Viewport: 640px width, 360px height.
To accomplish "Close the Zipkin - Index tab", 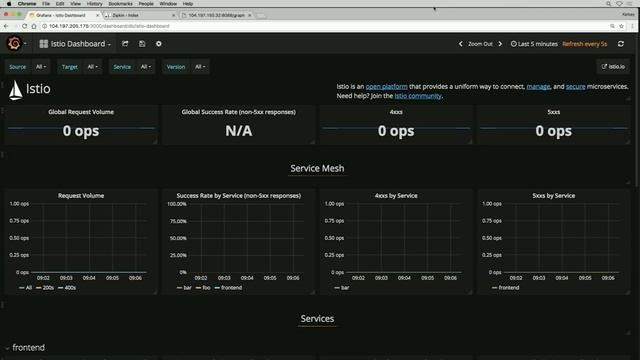I will click(173, 15).
